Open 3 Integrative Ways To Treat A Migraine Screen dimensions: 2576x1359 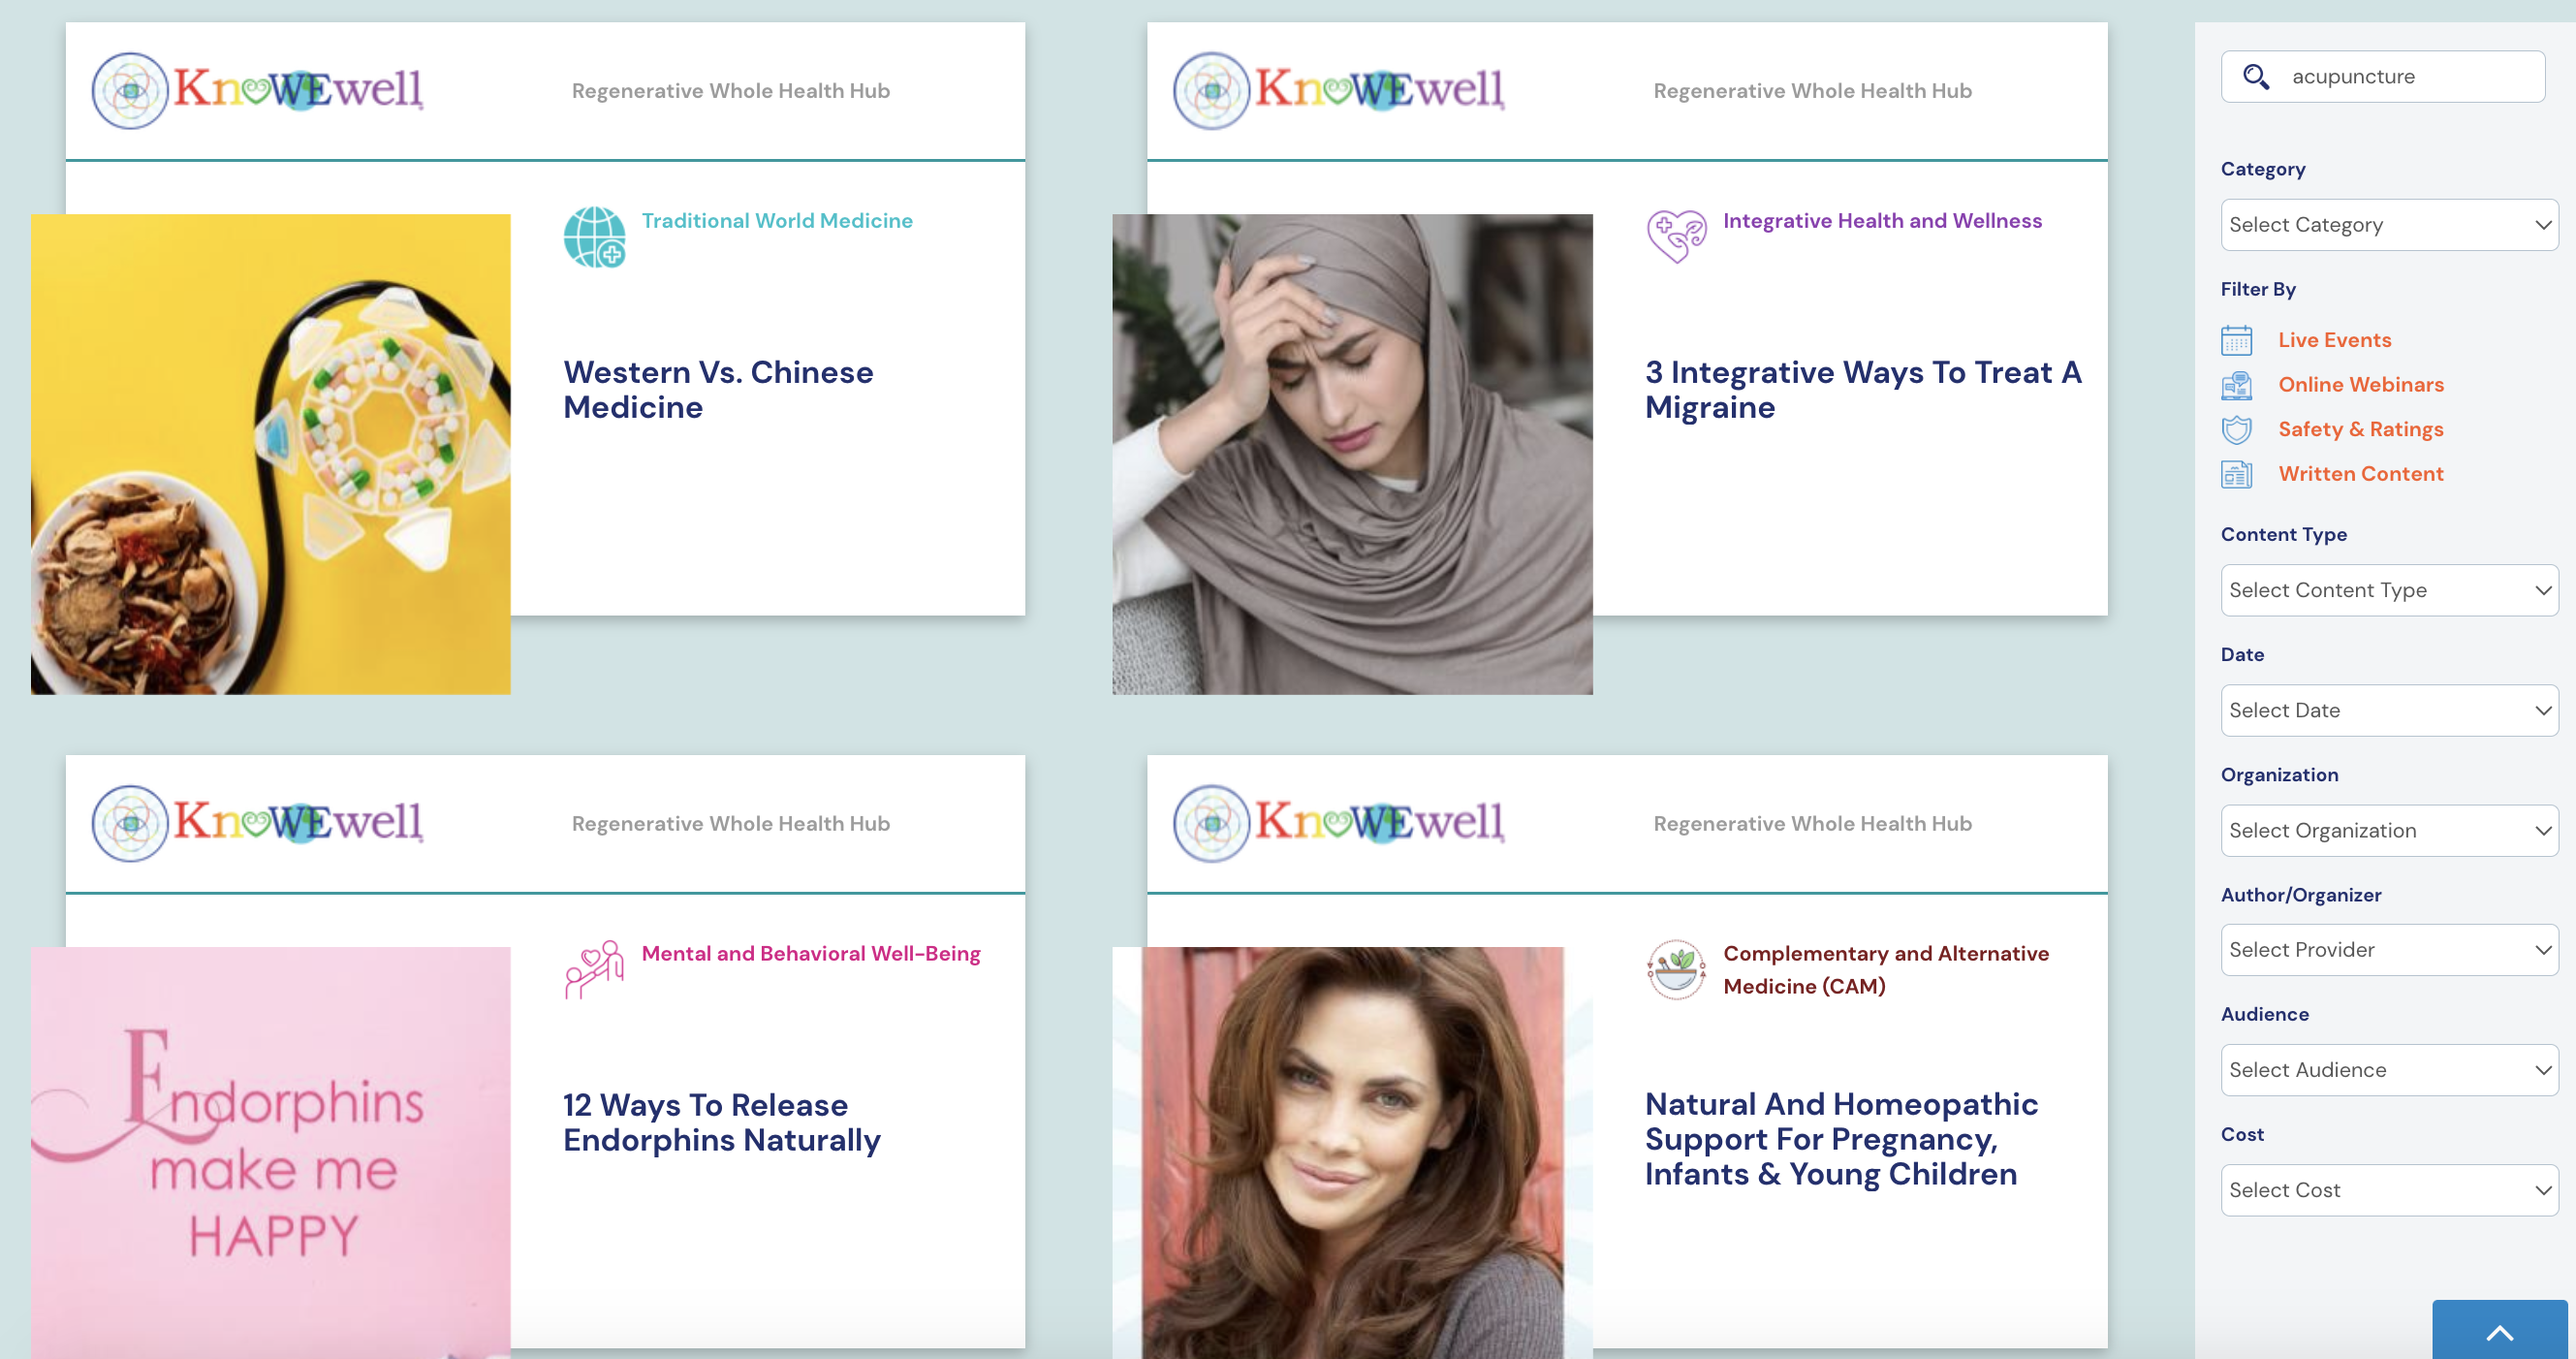click(x=1863, y=390)
